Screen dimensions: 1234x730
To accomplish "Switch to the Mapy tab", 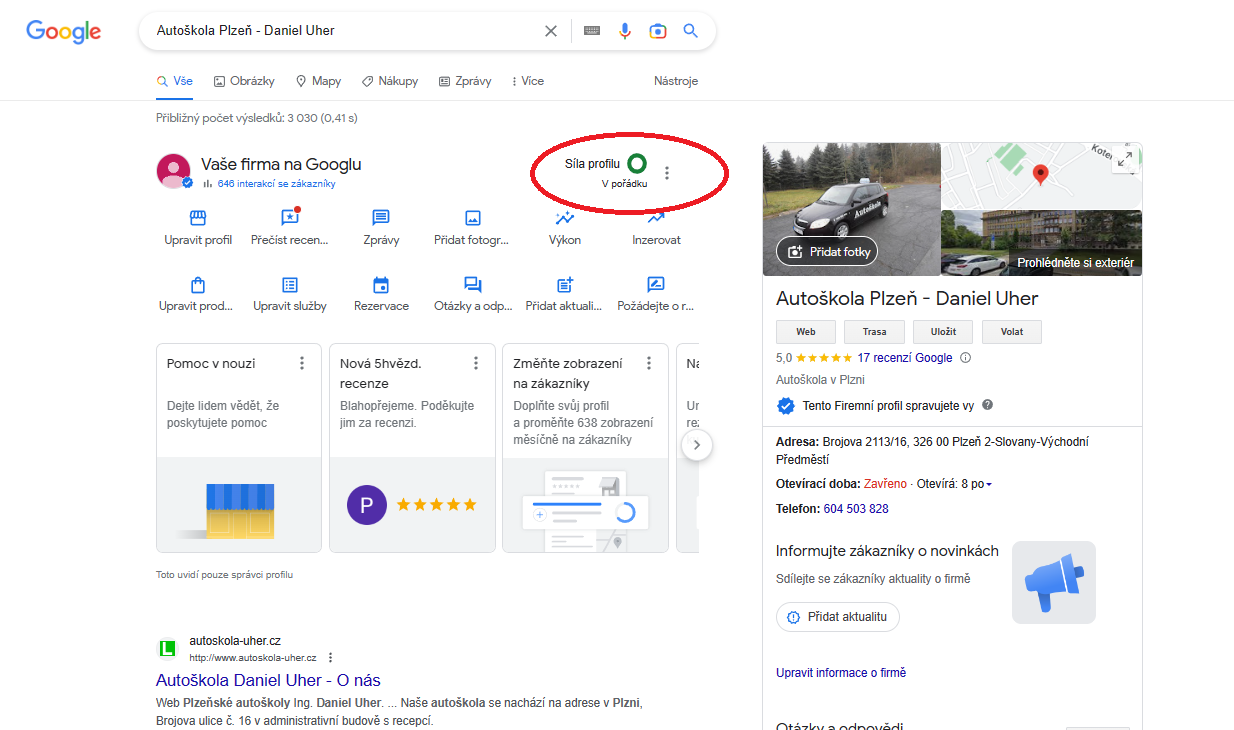I will click(x=318, y=81).
